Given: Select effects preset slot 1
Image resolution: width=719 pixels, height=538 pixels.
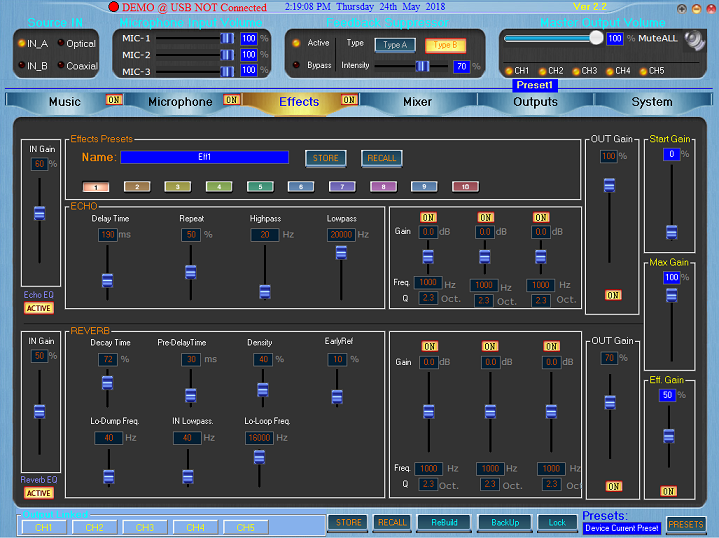Looking at the screenshot, I should coord(96,187).
